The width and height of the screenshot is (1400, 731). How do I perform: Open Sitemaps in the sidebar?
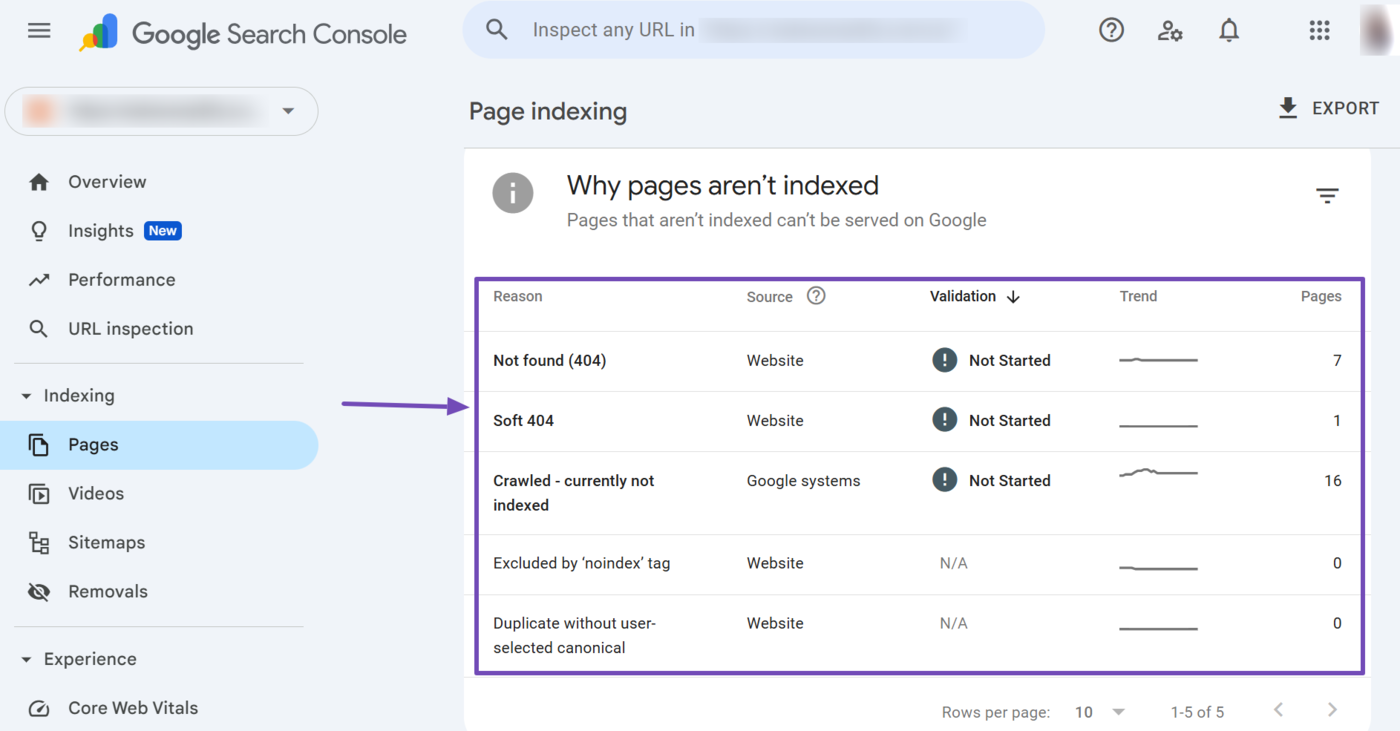[106, 543]
